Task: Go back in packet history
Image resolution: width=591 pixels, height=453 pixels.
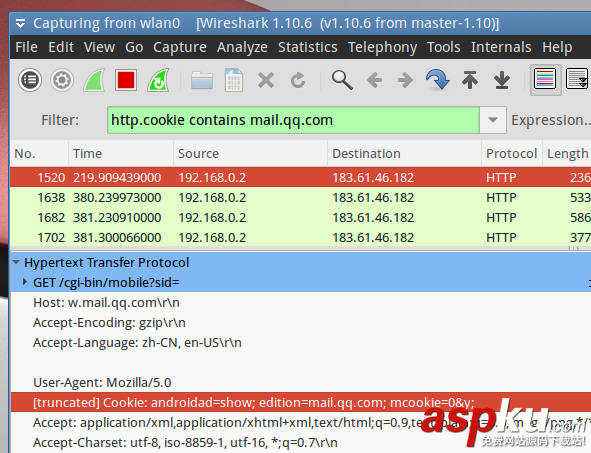Action: pos(374,80)
